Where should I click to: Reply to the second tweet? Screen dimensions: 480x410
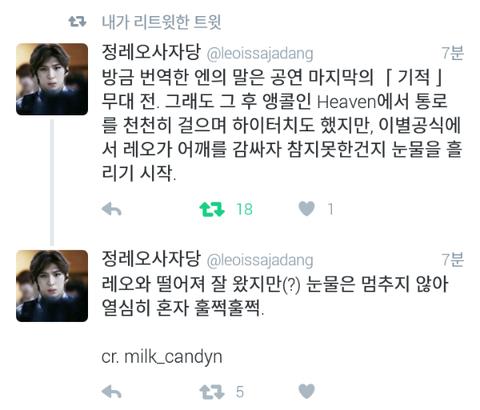tap(111, 391)
